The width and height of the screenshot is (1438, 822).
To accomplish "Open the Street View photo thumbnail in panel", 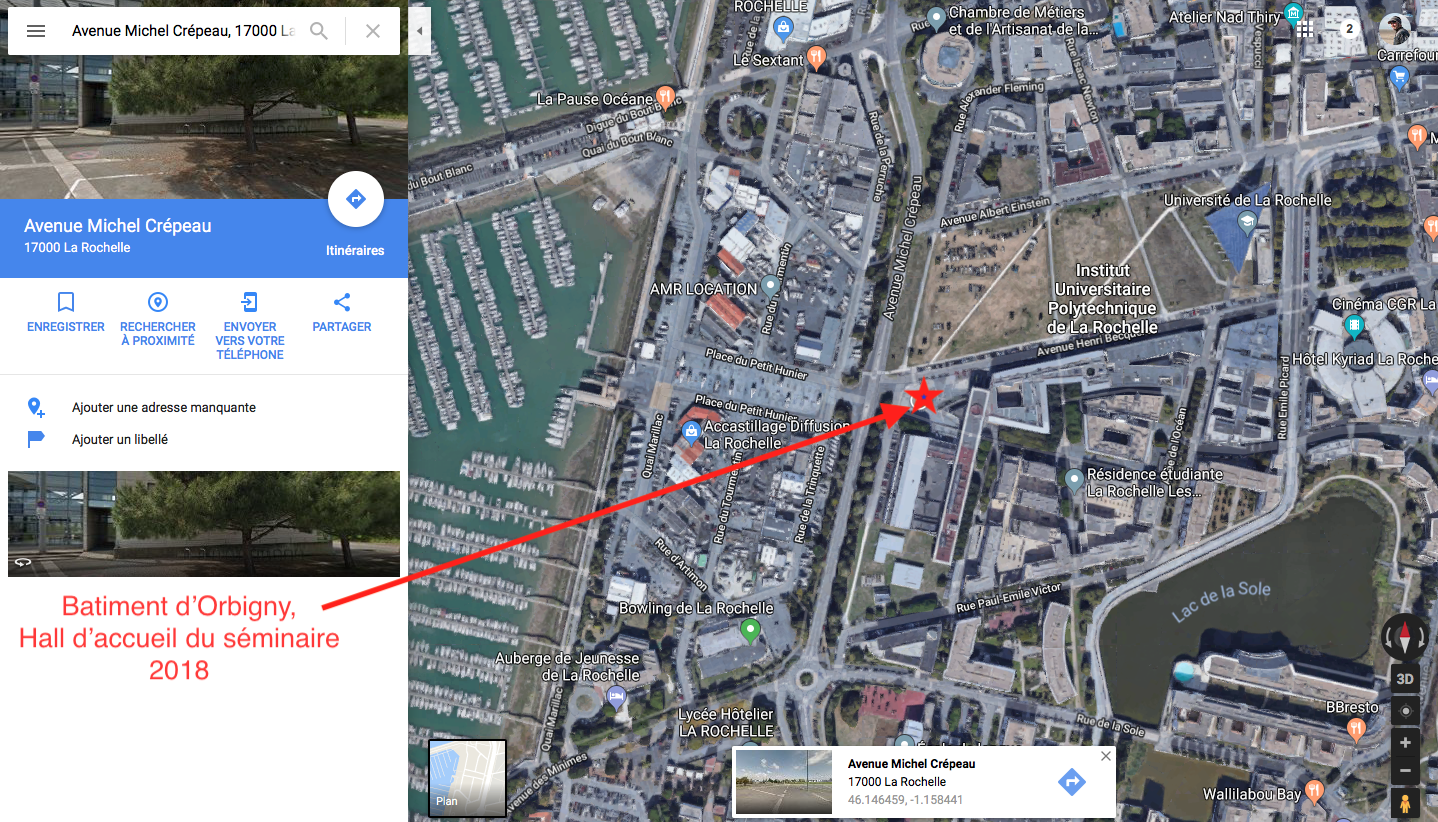I will pos(204,524).
